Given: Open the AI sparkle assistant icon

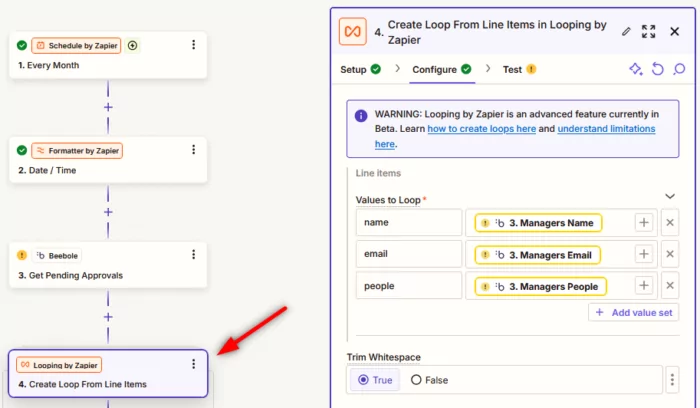Looking at the screenshot, I should point(636,69).
